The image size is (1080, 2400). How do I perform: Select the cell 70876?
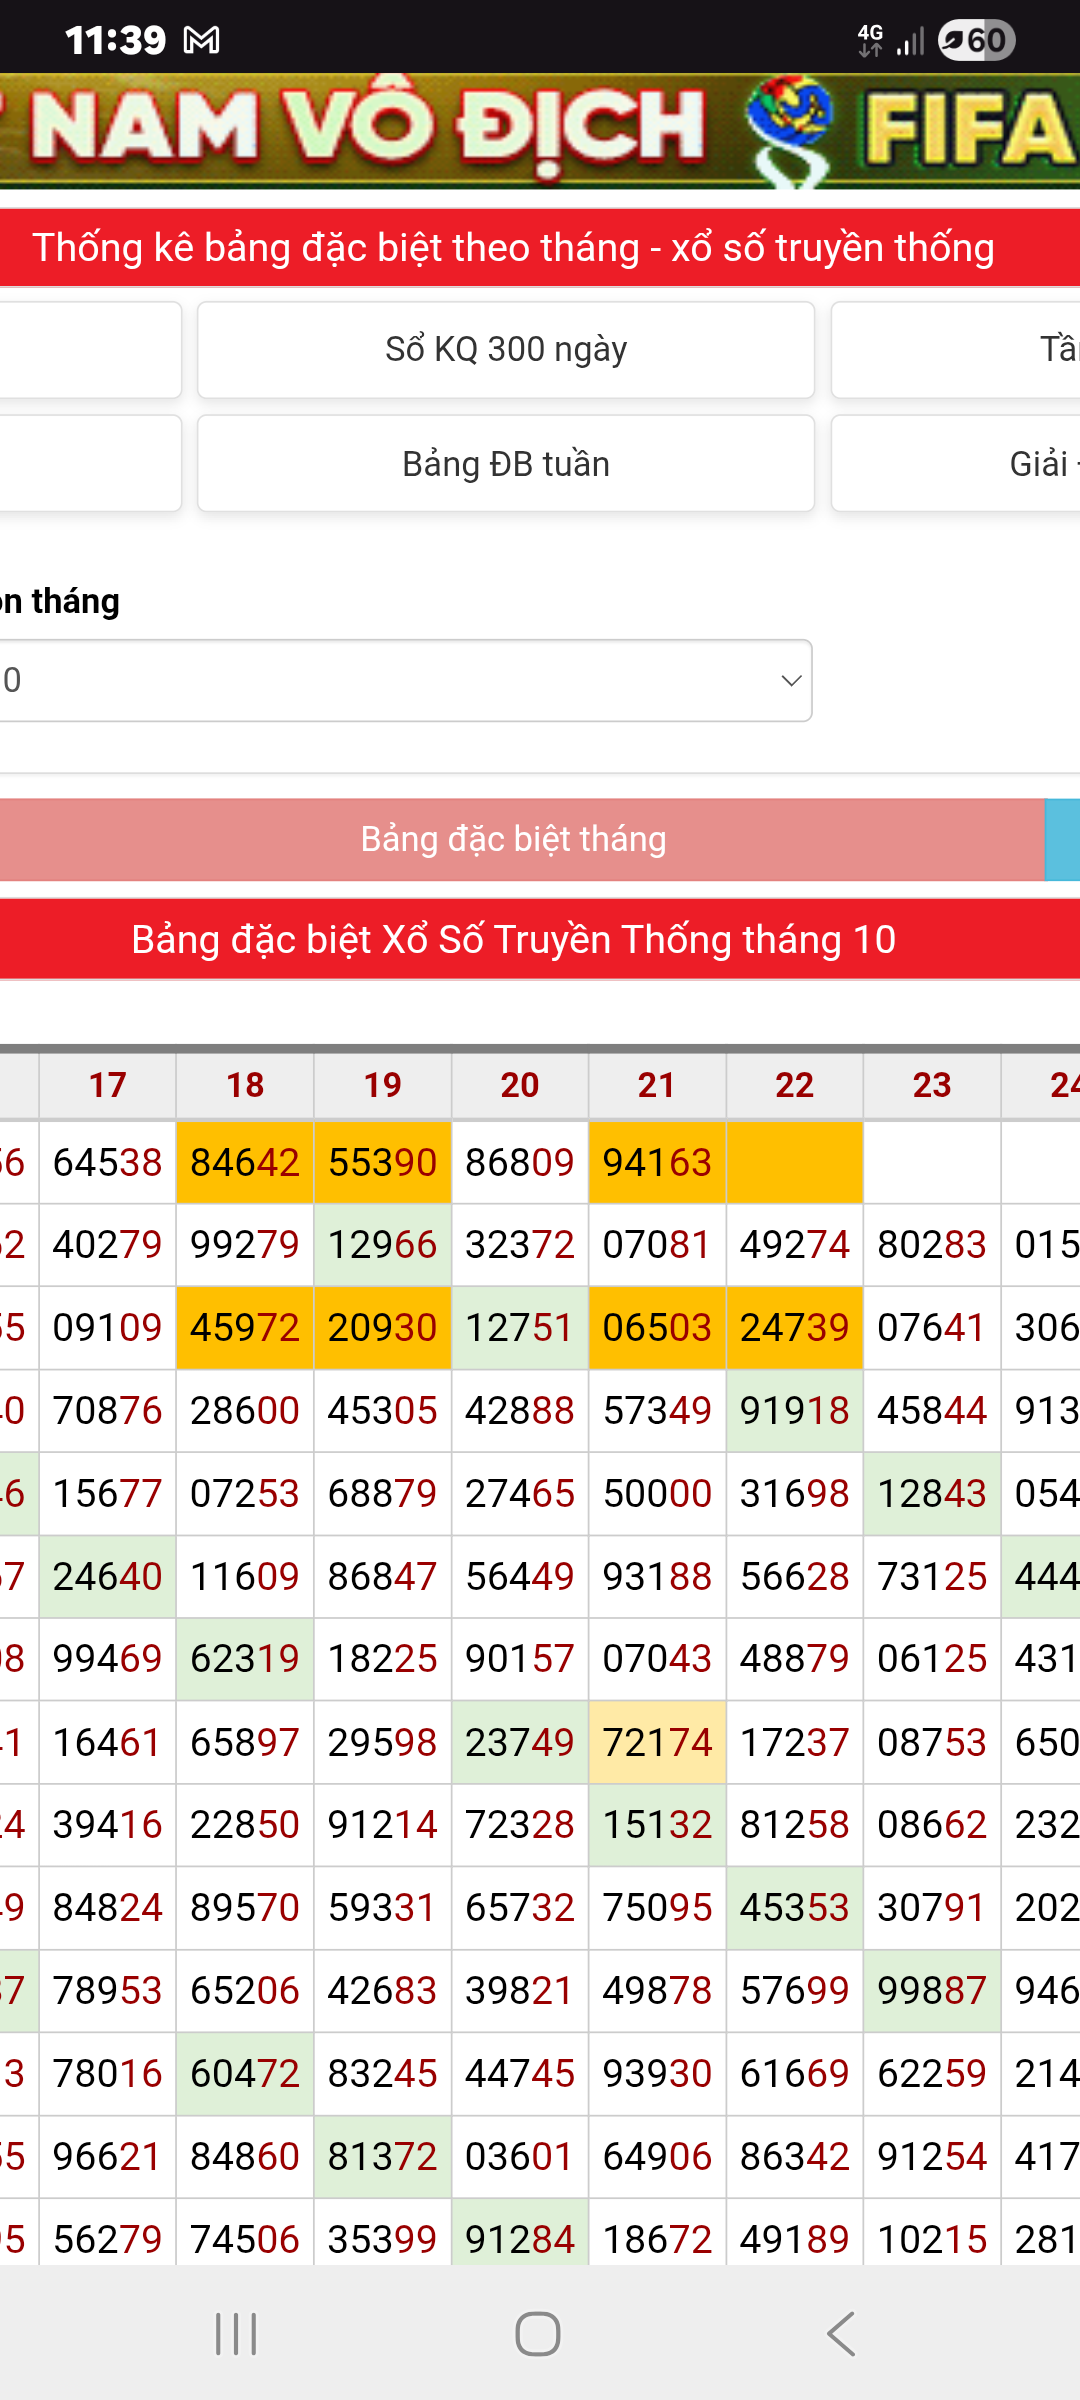[x=108, y=1411]
